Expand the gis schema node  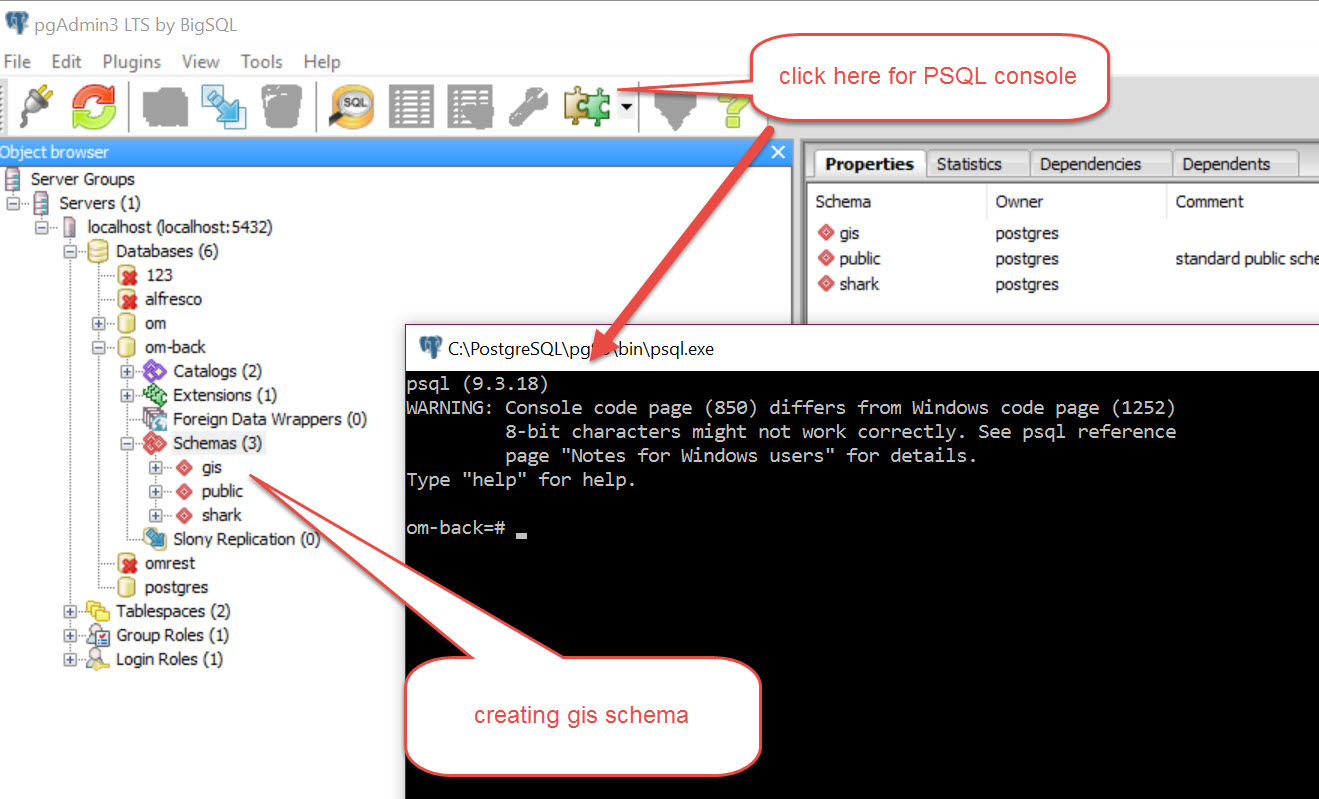155,467
